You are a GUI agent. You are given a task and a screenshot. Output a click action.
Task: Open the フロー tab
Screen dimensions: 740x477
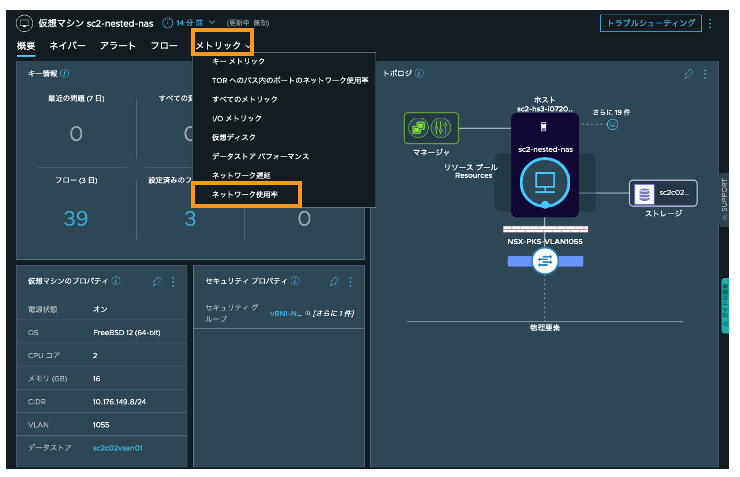coord(164,46)
